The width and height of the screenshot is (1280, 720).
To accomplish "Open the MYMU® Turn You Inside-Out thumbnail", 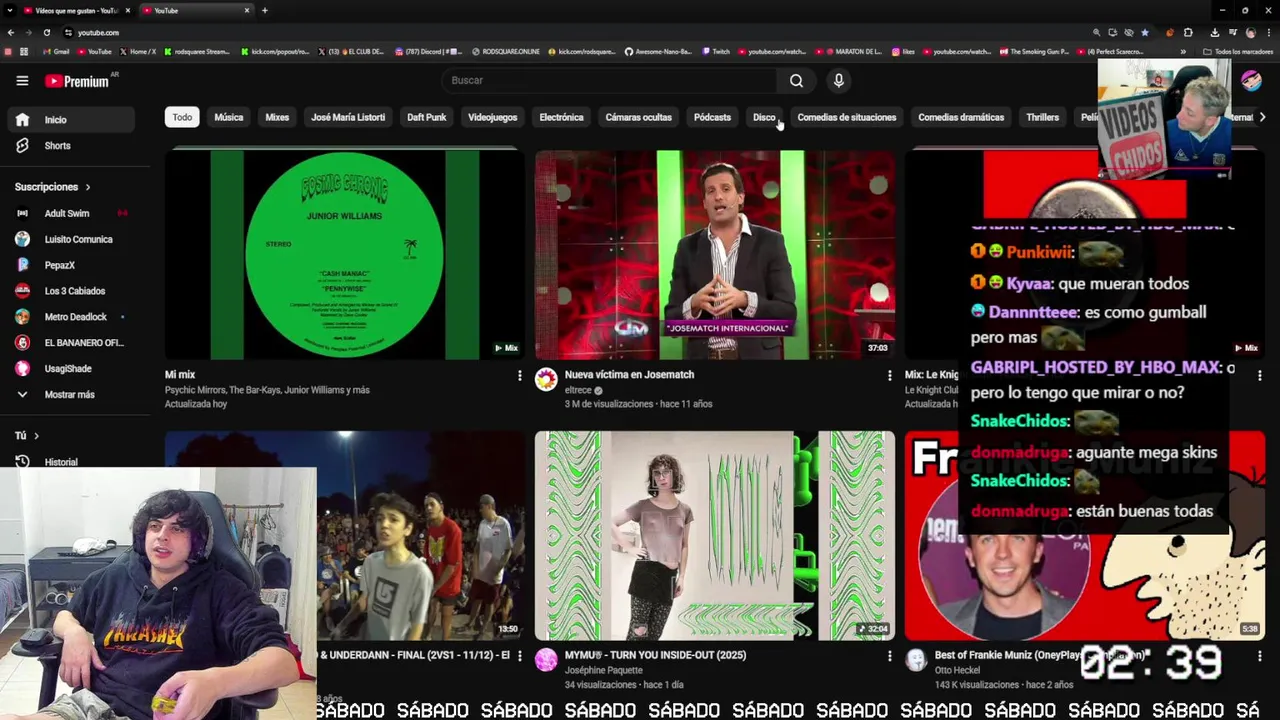I will tap(714, 536).
